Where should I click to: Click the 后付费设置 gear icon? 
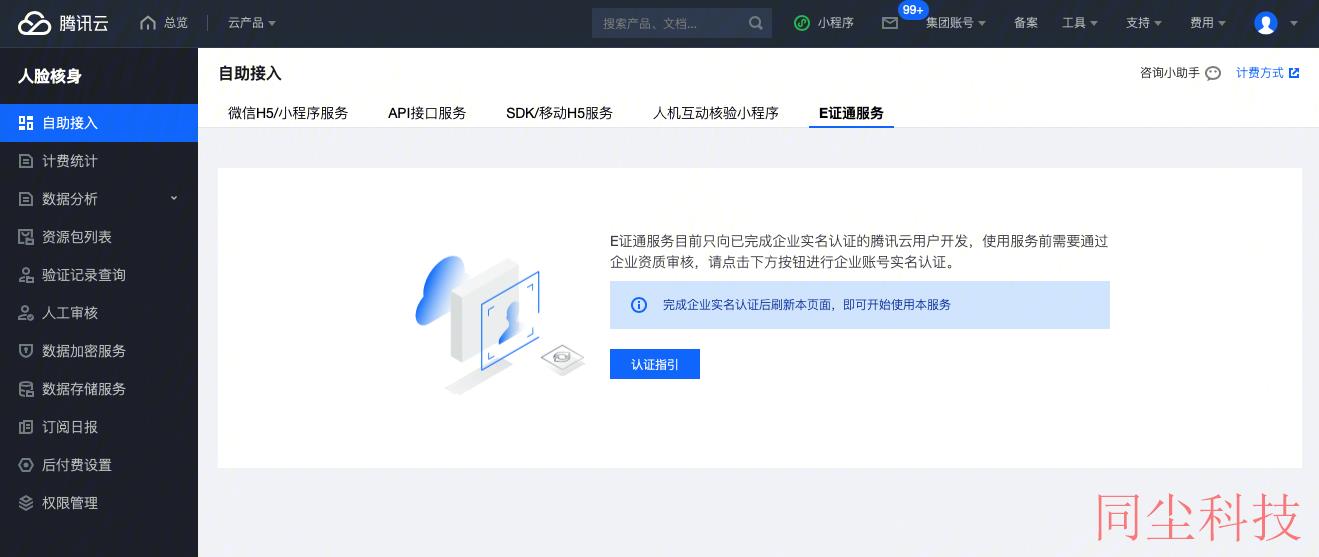tap(26, 465)
